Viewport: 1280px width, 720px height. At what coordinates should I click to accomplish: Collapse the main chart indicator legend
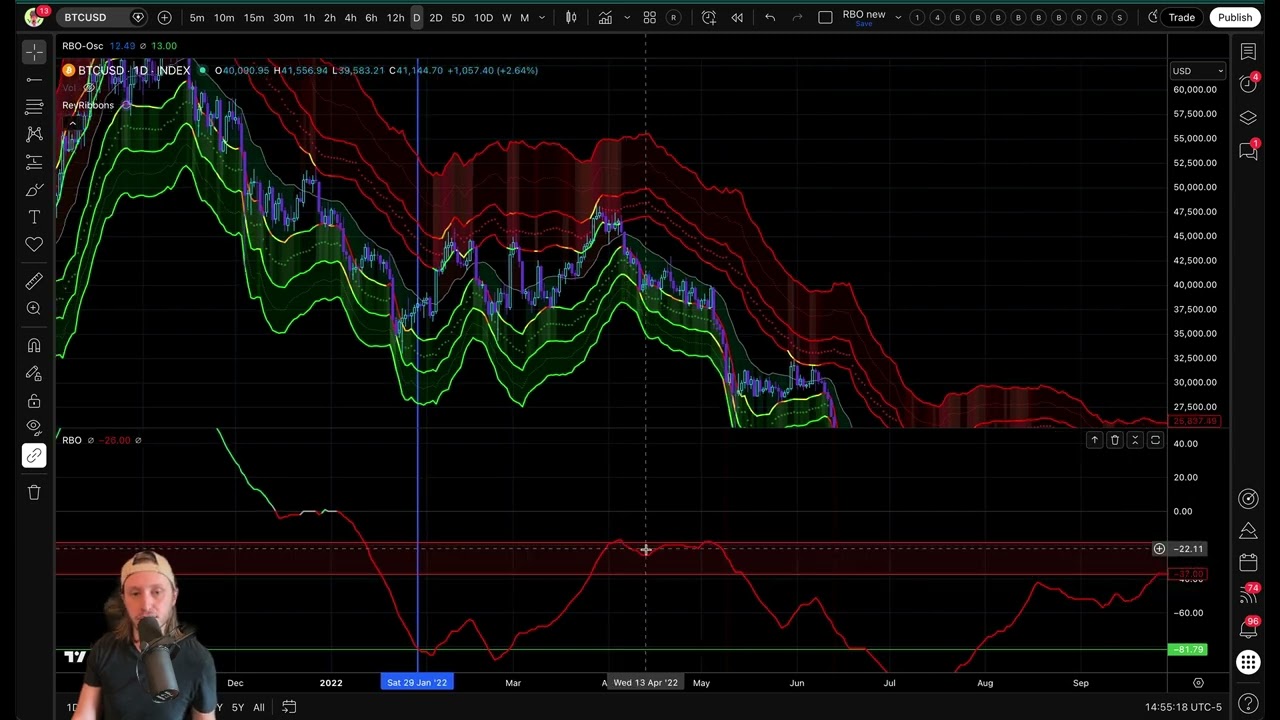(x=72, y=123)
